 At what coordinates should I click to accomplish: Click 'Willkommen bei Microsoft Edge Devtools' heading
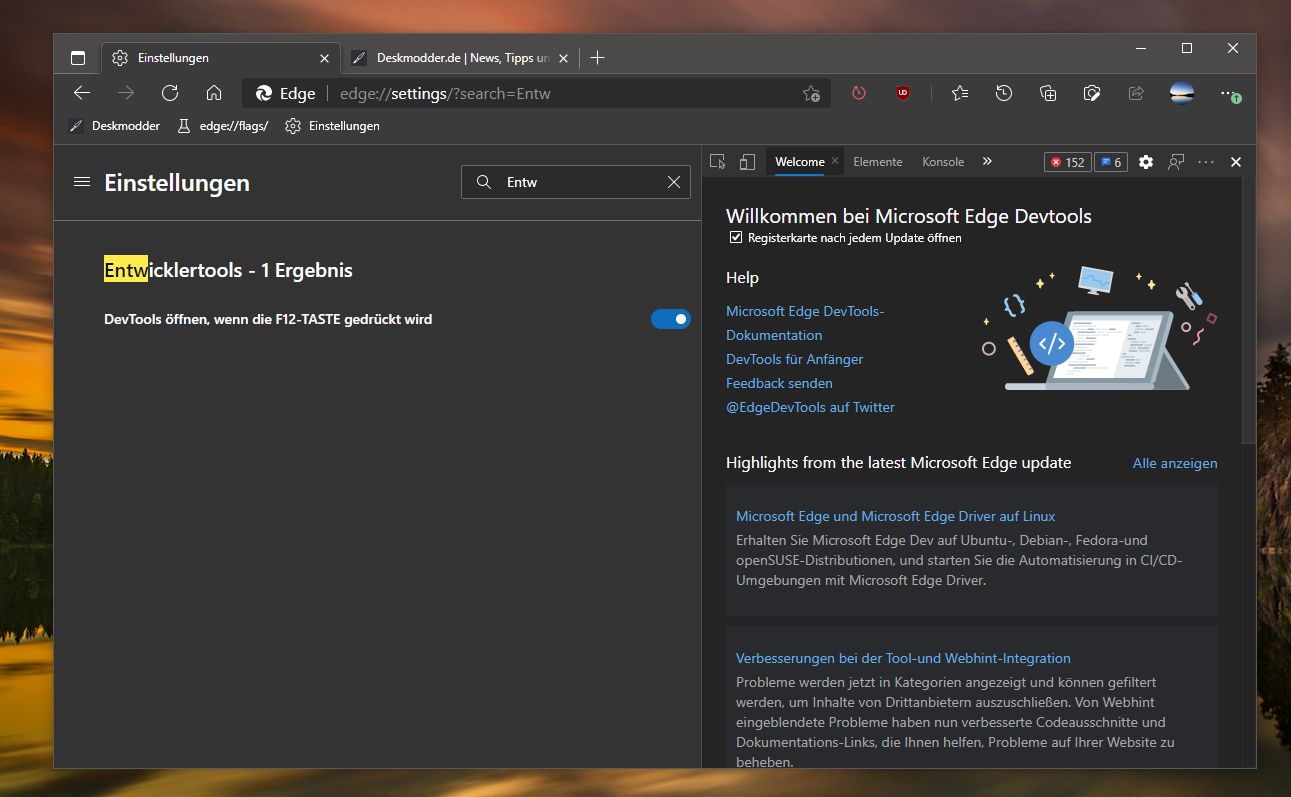click(x=909, y=216)
